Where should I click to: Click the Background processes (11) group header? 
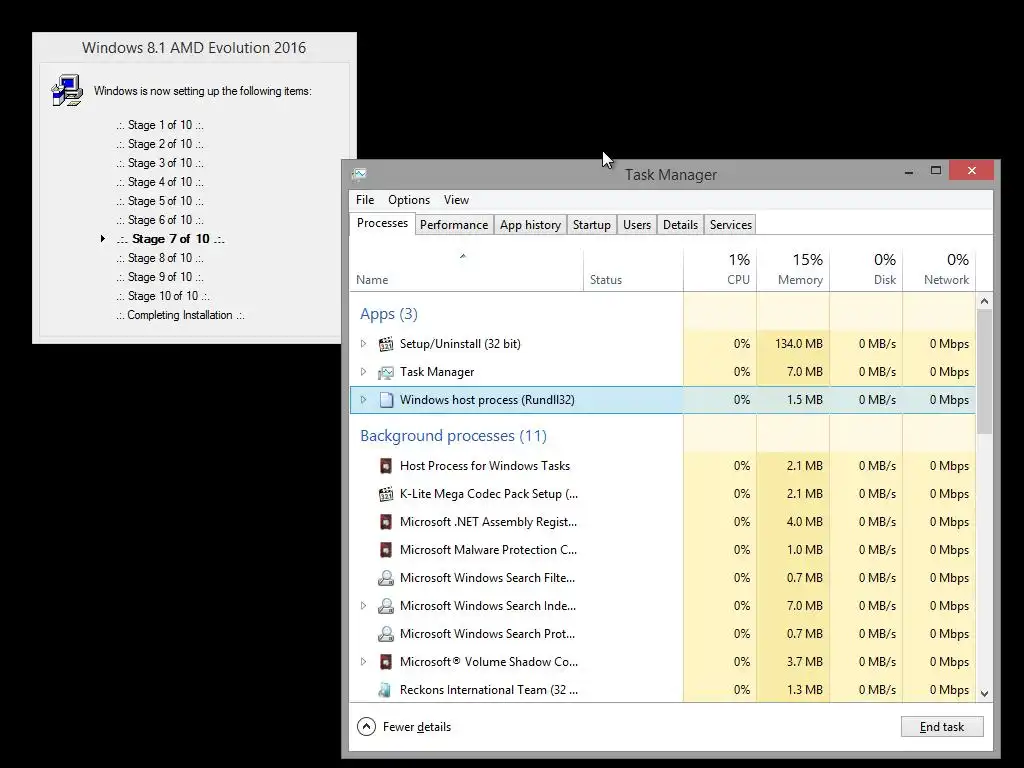click(x=453, y=436)
